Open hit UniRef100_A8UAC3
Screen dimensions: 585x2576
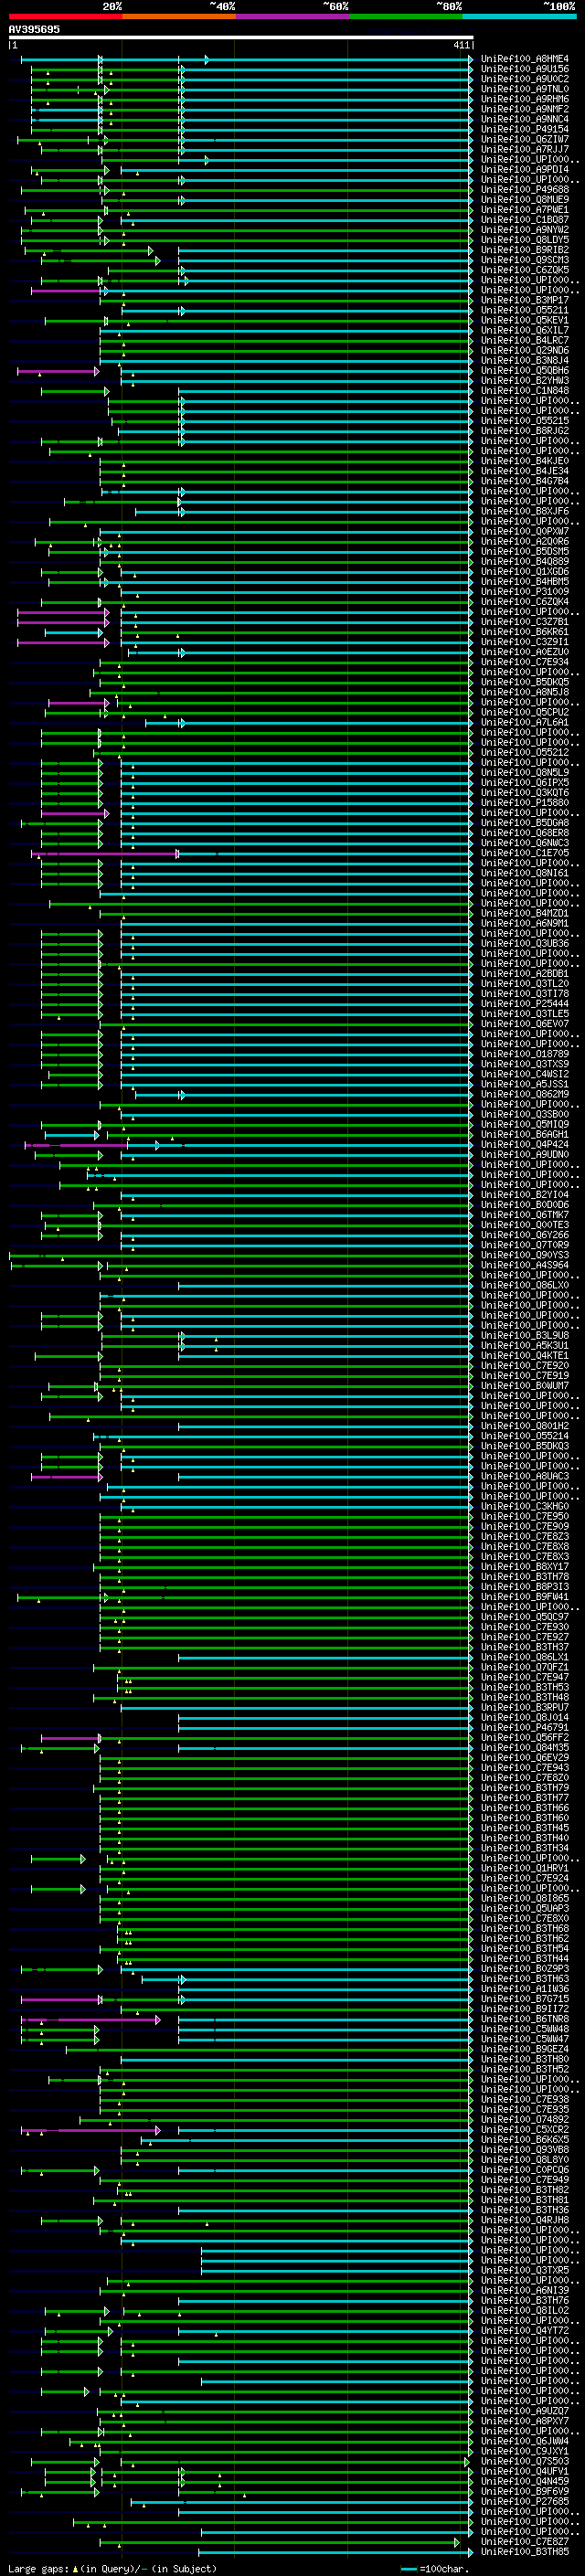525,1477
